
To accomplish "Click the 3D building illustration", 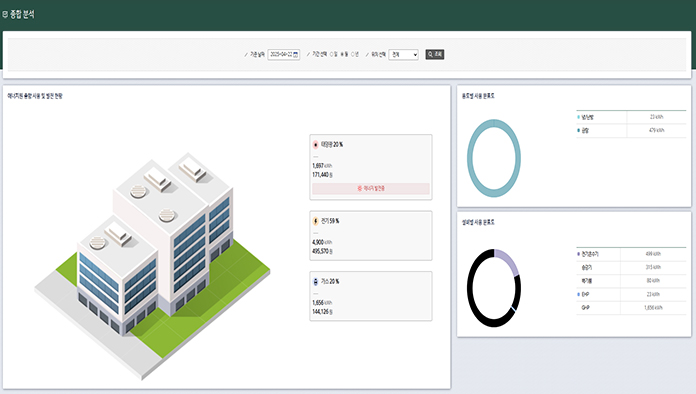I will pyautogui.click(x=152, y=265).
